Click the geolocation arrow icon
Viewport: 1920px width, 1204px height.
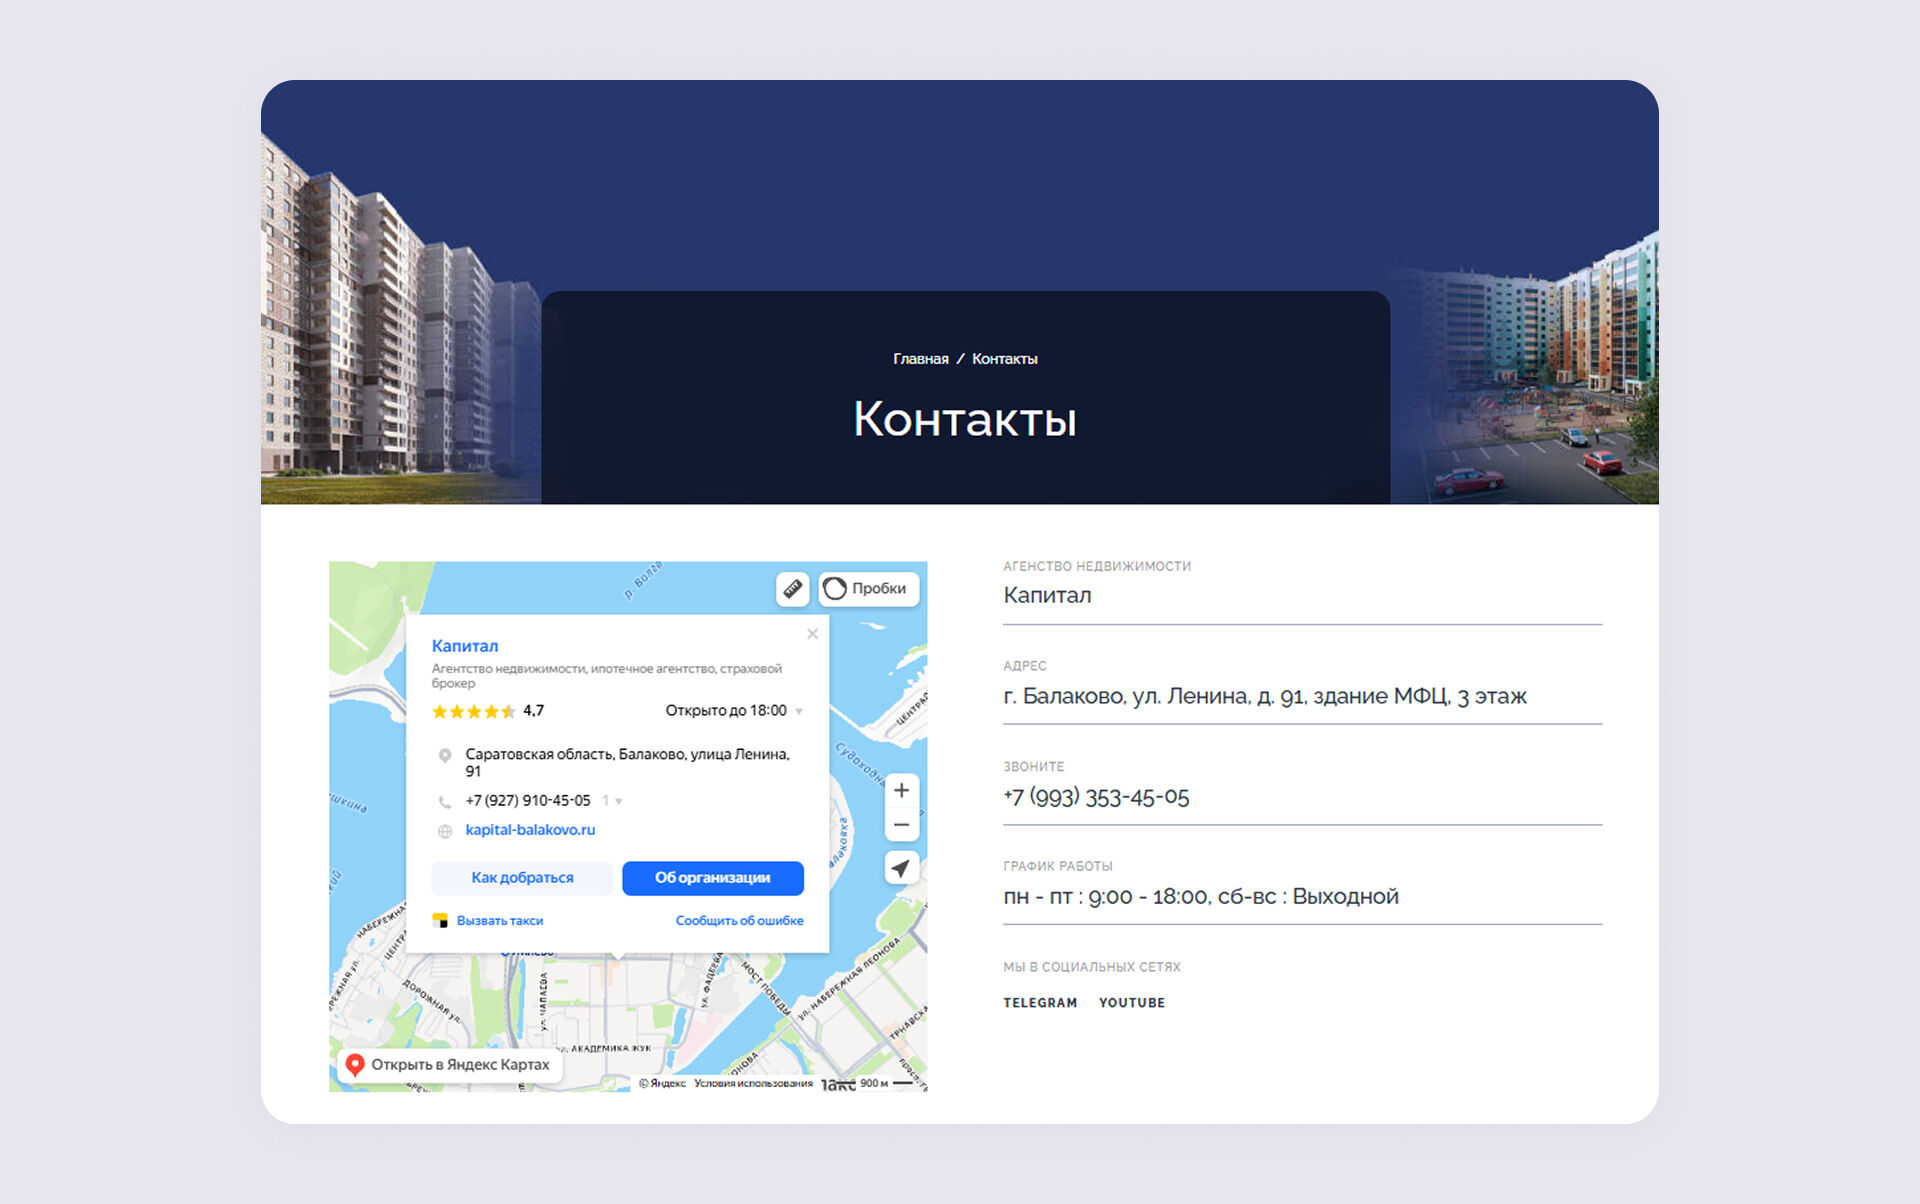901,868
